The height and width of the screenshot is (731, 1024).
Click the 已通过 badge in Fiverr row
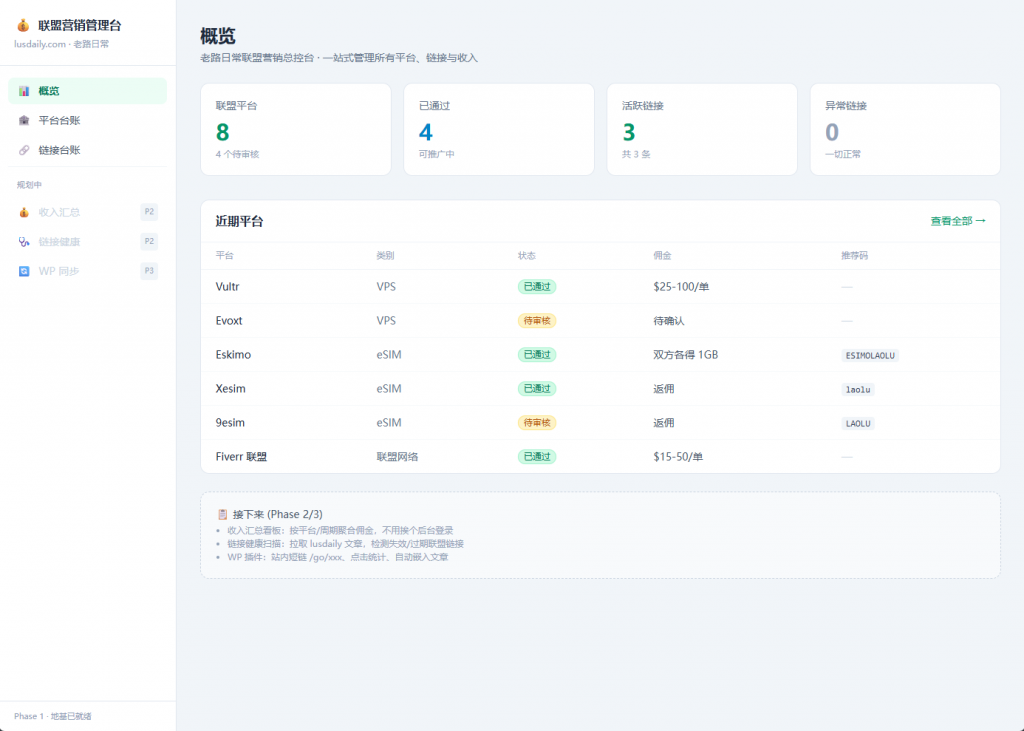(537, 457)
